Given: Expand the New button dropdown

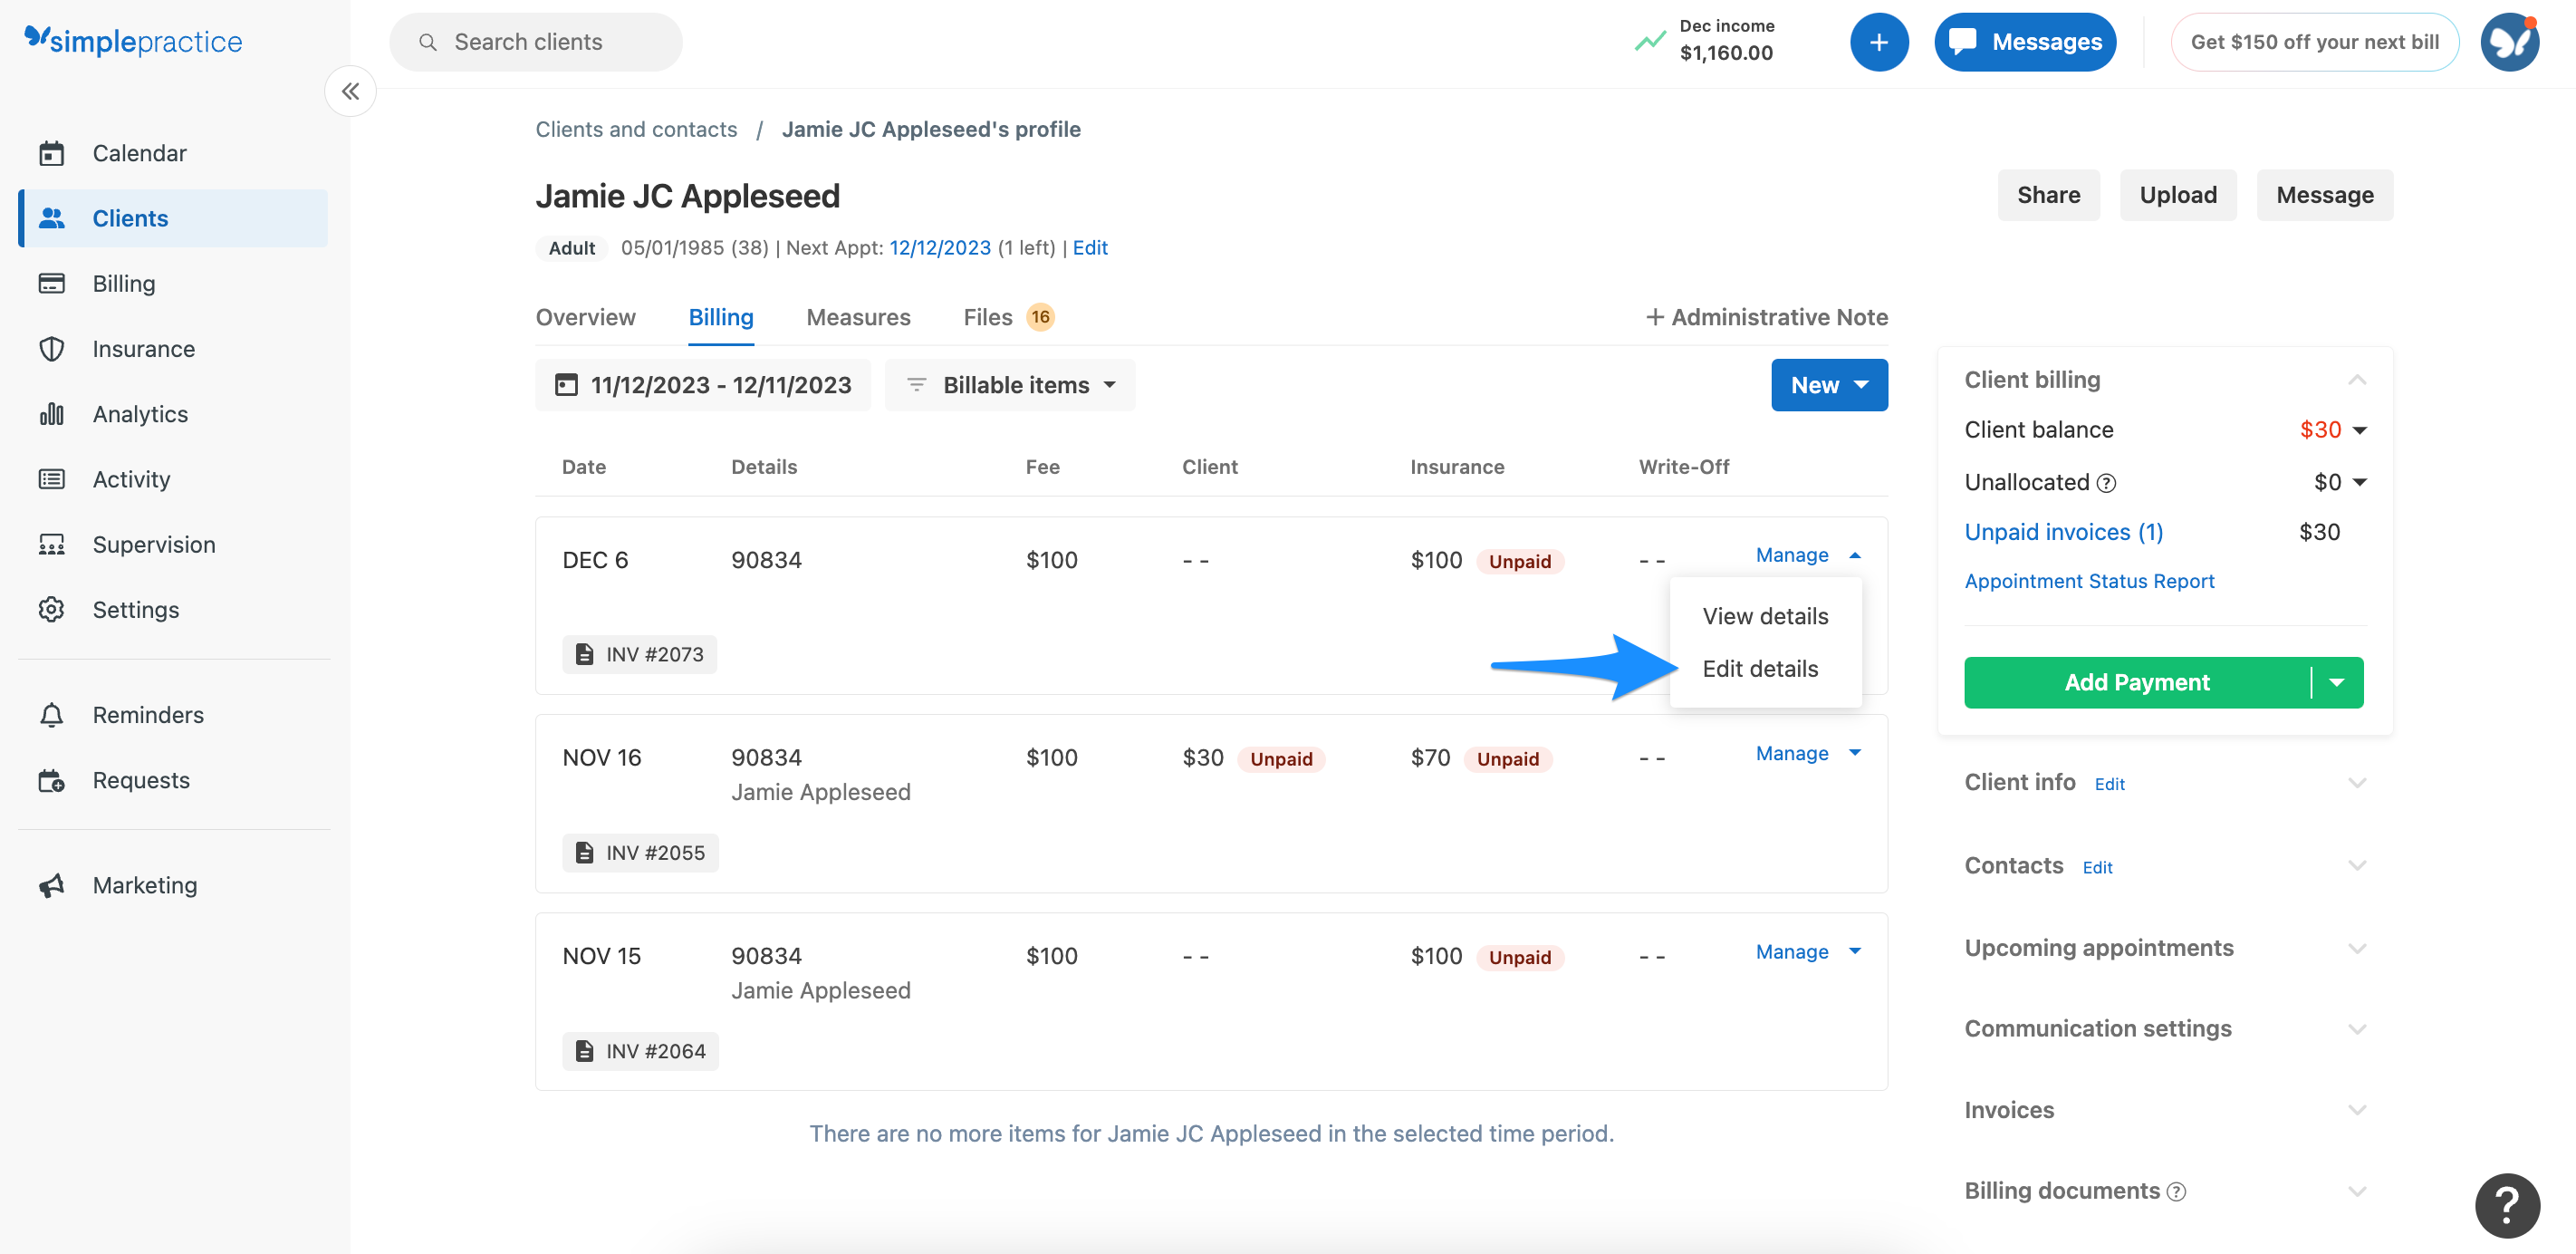Looking at the screenshot, I should (x=1829, y=385).
